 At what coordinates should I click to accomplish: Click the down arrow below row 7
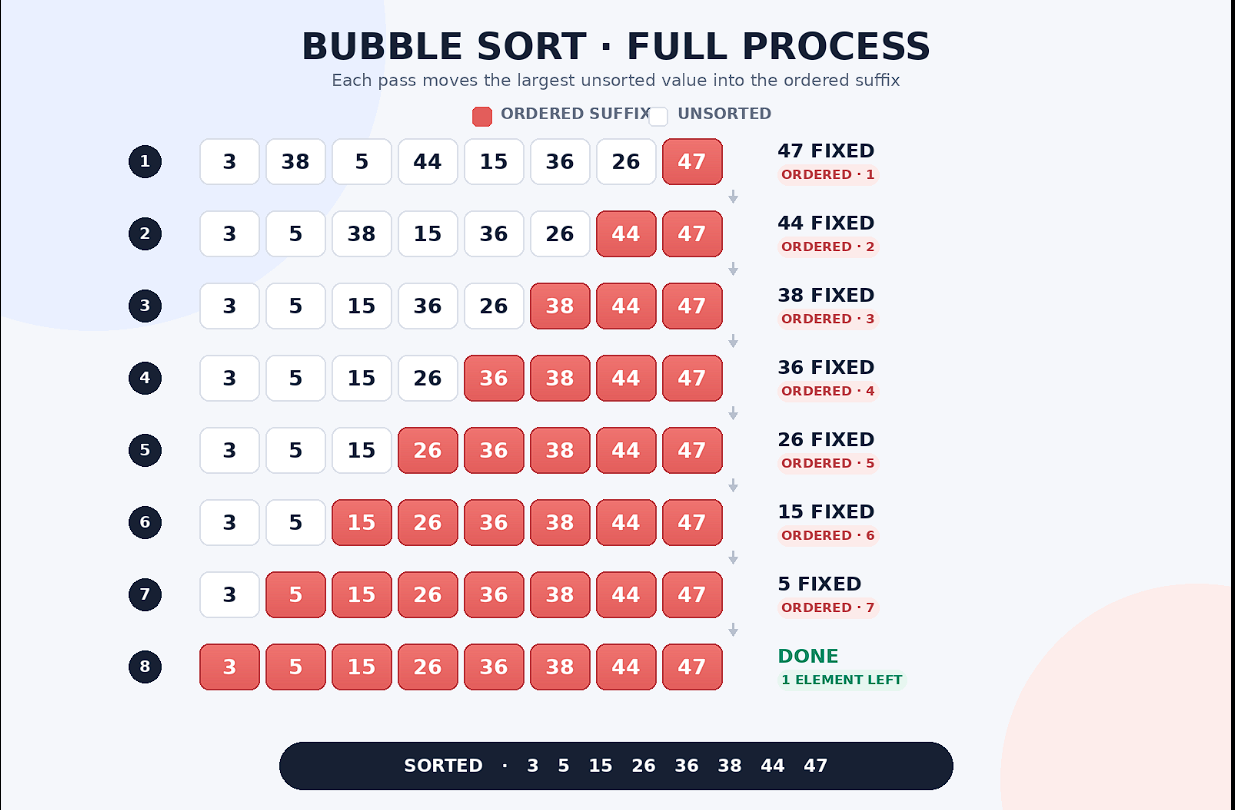click(733, 630)
